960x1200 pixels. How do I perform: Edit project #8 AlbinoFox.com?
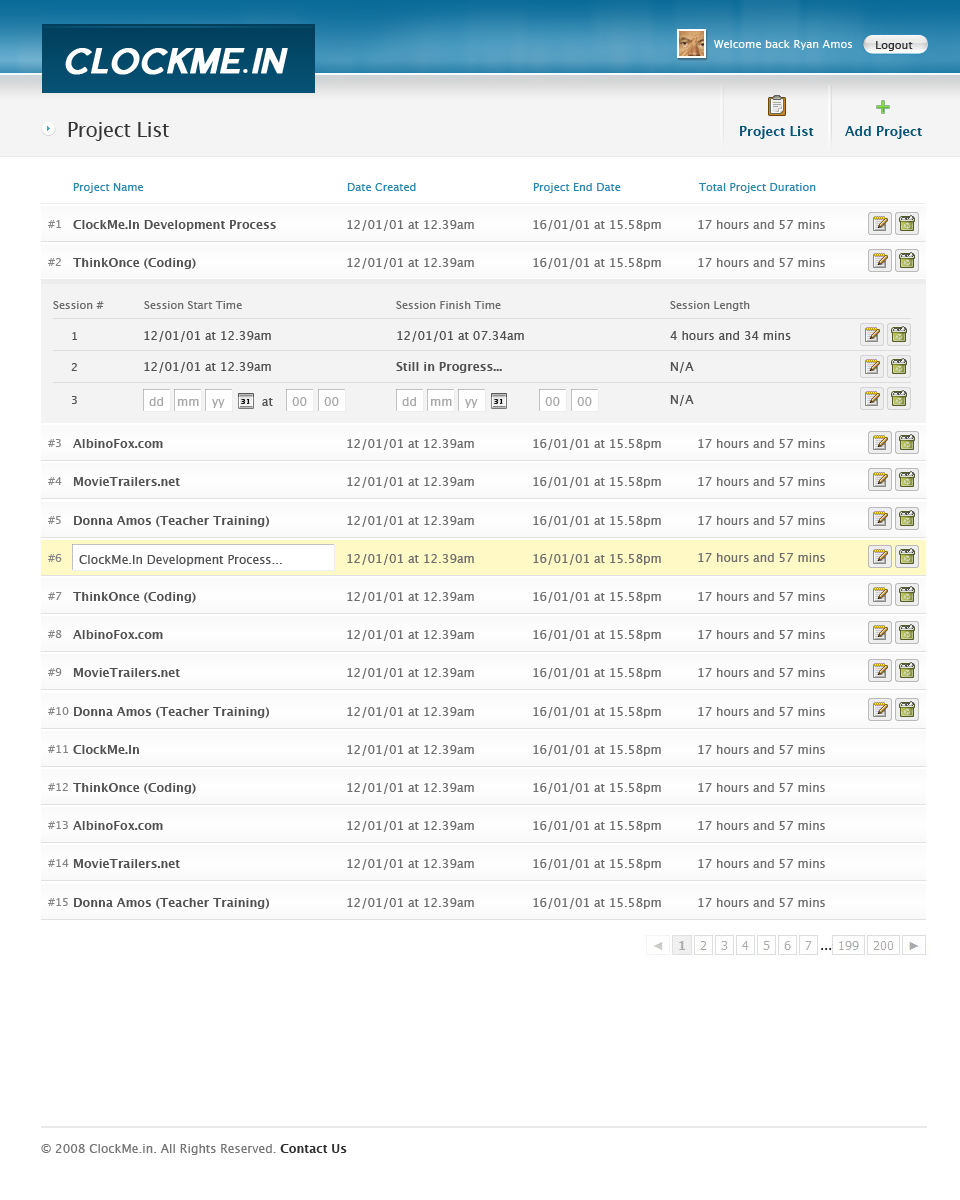click(x=880, y=633)
